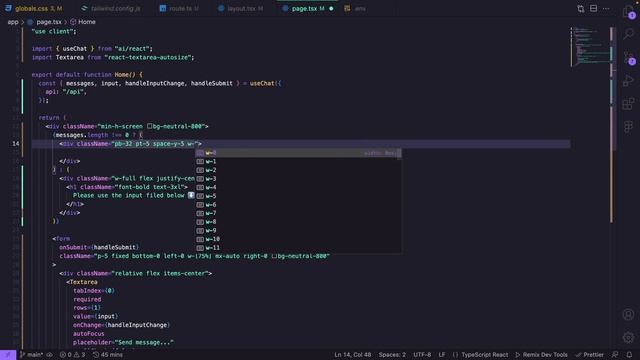Open the editor More Actions ellipsis
640x360 pixels.
pos(606,9)
